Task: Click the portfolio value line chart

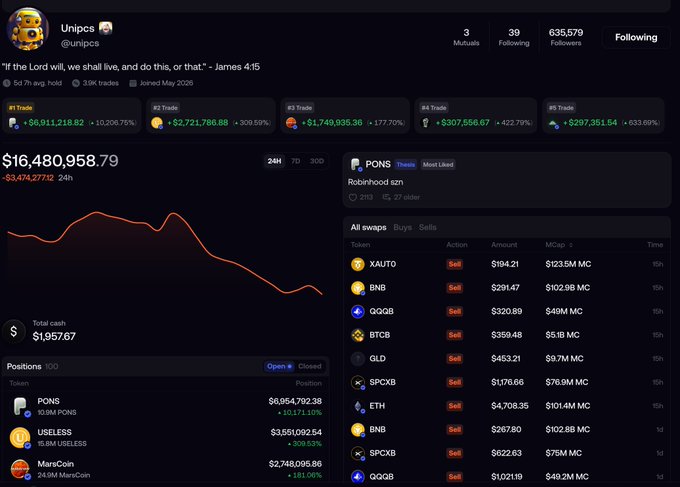Action: [x=165, y=253]
